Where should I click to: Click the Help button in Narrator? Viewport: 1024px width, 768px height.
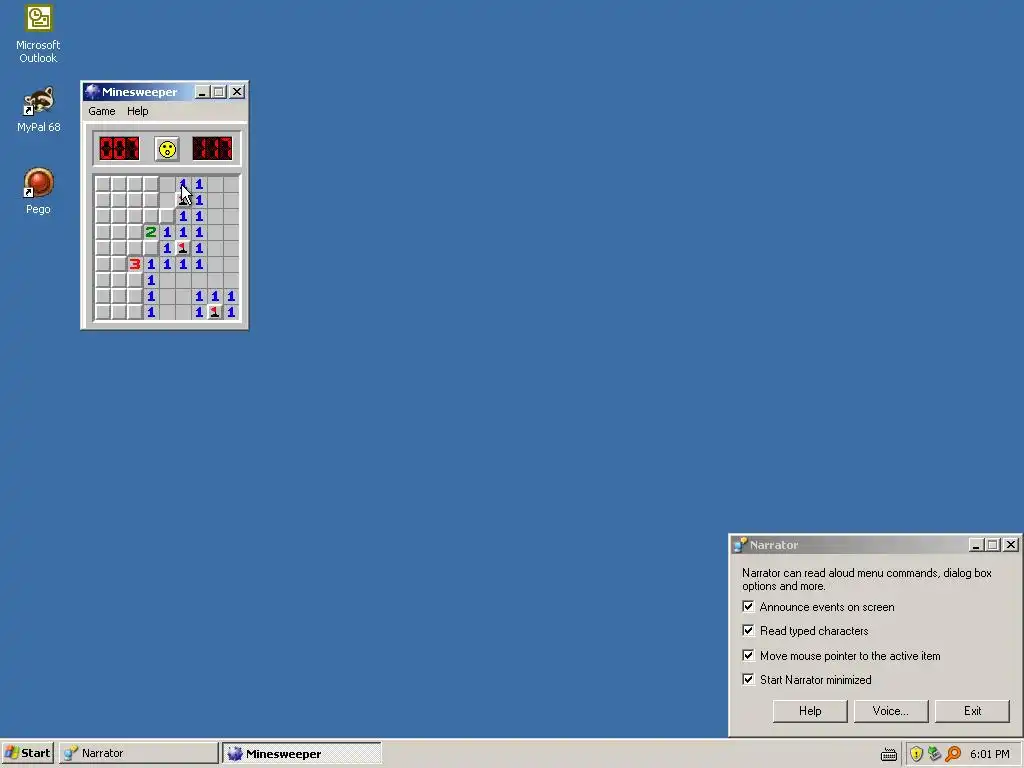[810, 711]
